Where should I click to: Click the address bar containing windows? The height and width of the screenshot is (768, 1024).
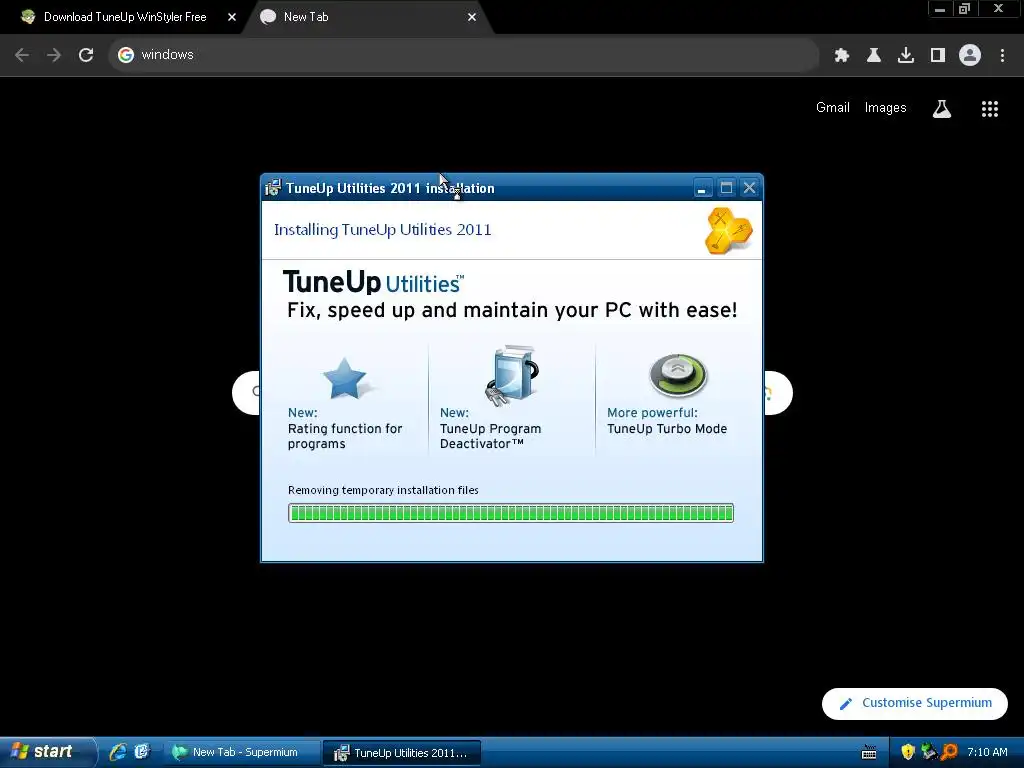click(464, 55)
